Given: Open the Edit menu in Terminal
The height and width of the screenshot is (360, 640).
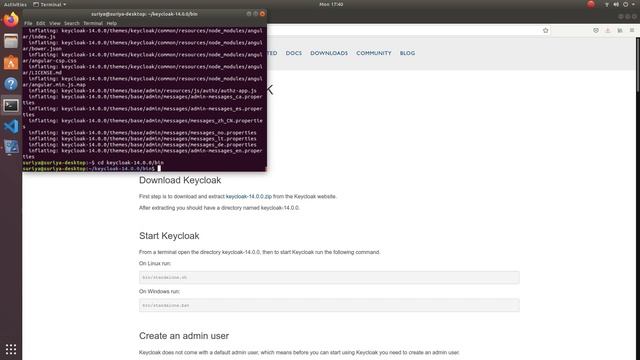Looking at the screenshot, I should pyautogui.click(x=40, y=23).
